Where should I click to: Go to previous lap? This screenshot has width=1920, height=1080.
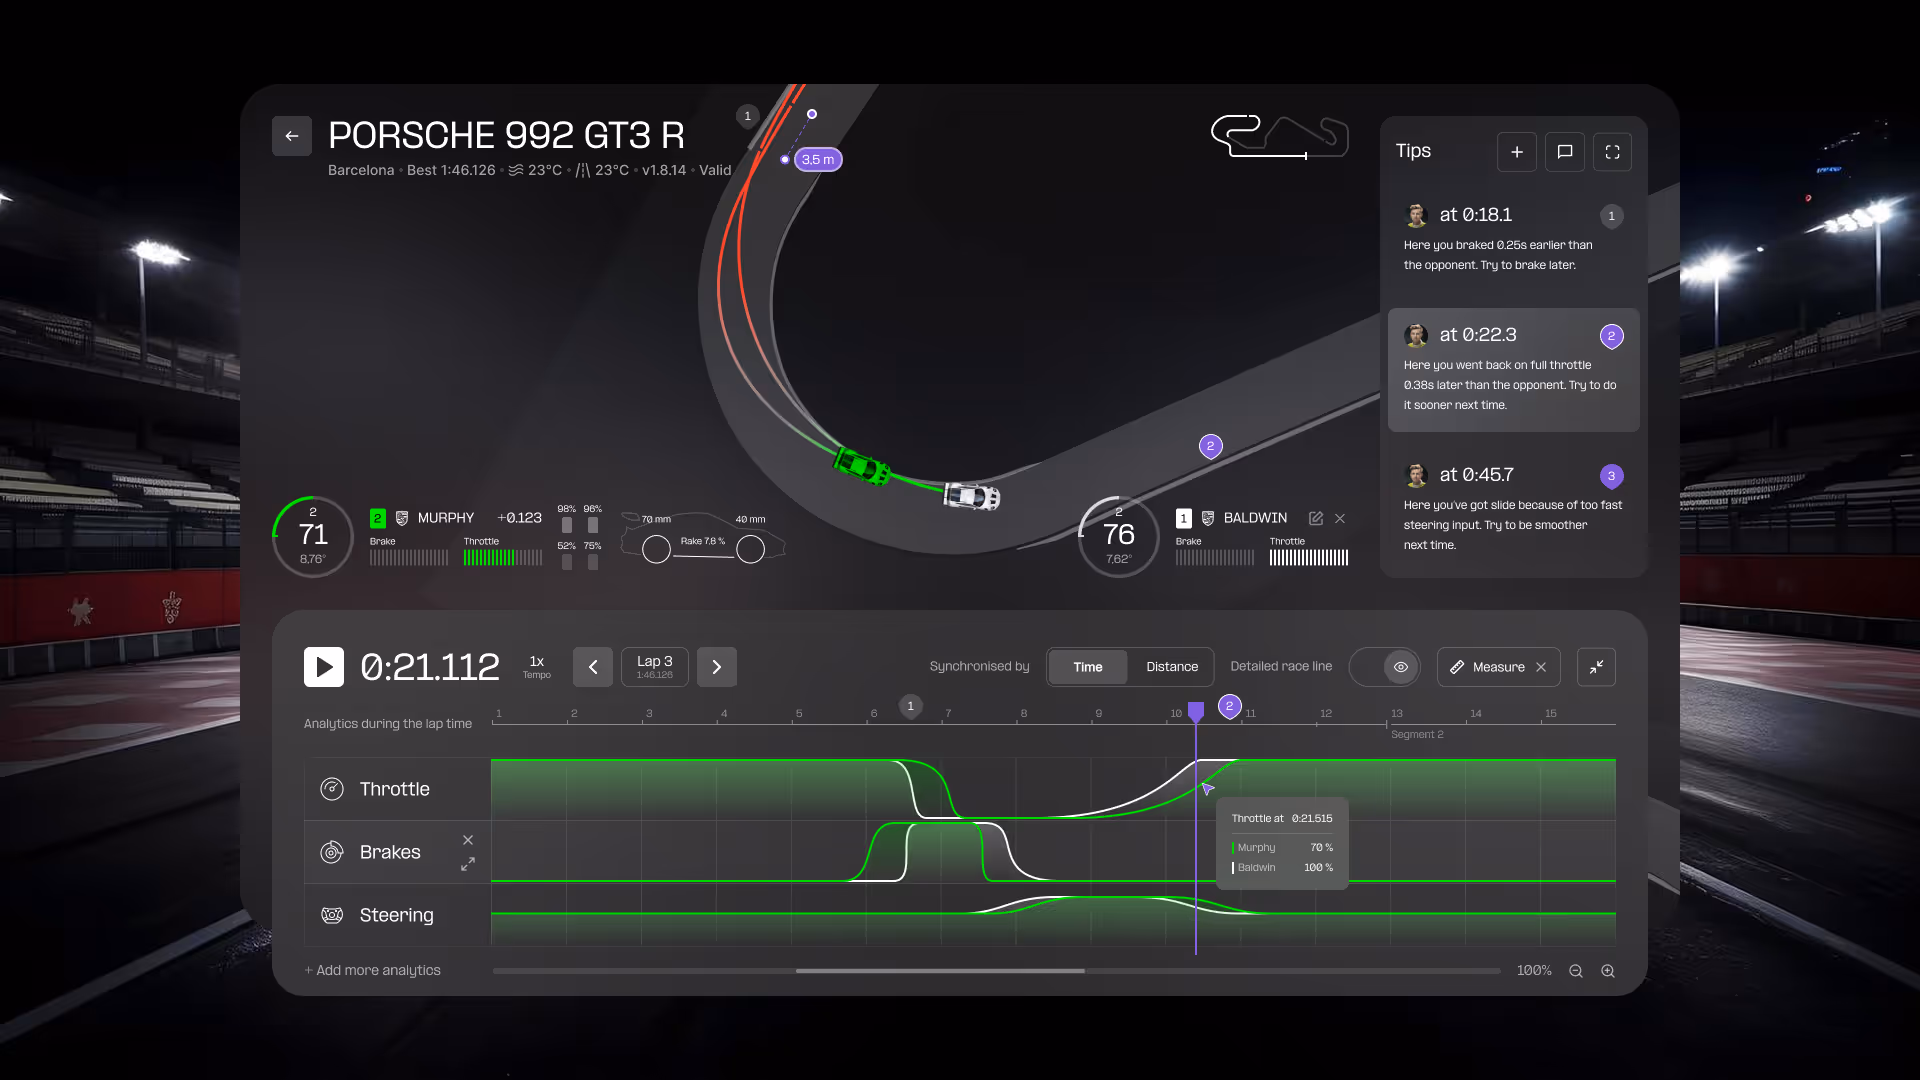[x=592, y=667]
